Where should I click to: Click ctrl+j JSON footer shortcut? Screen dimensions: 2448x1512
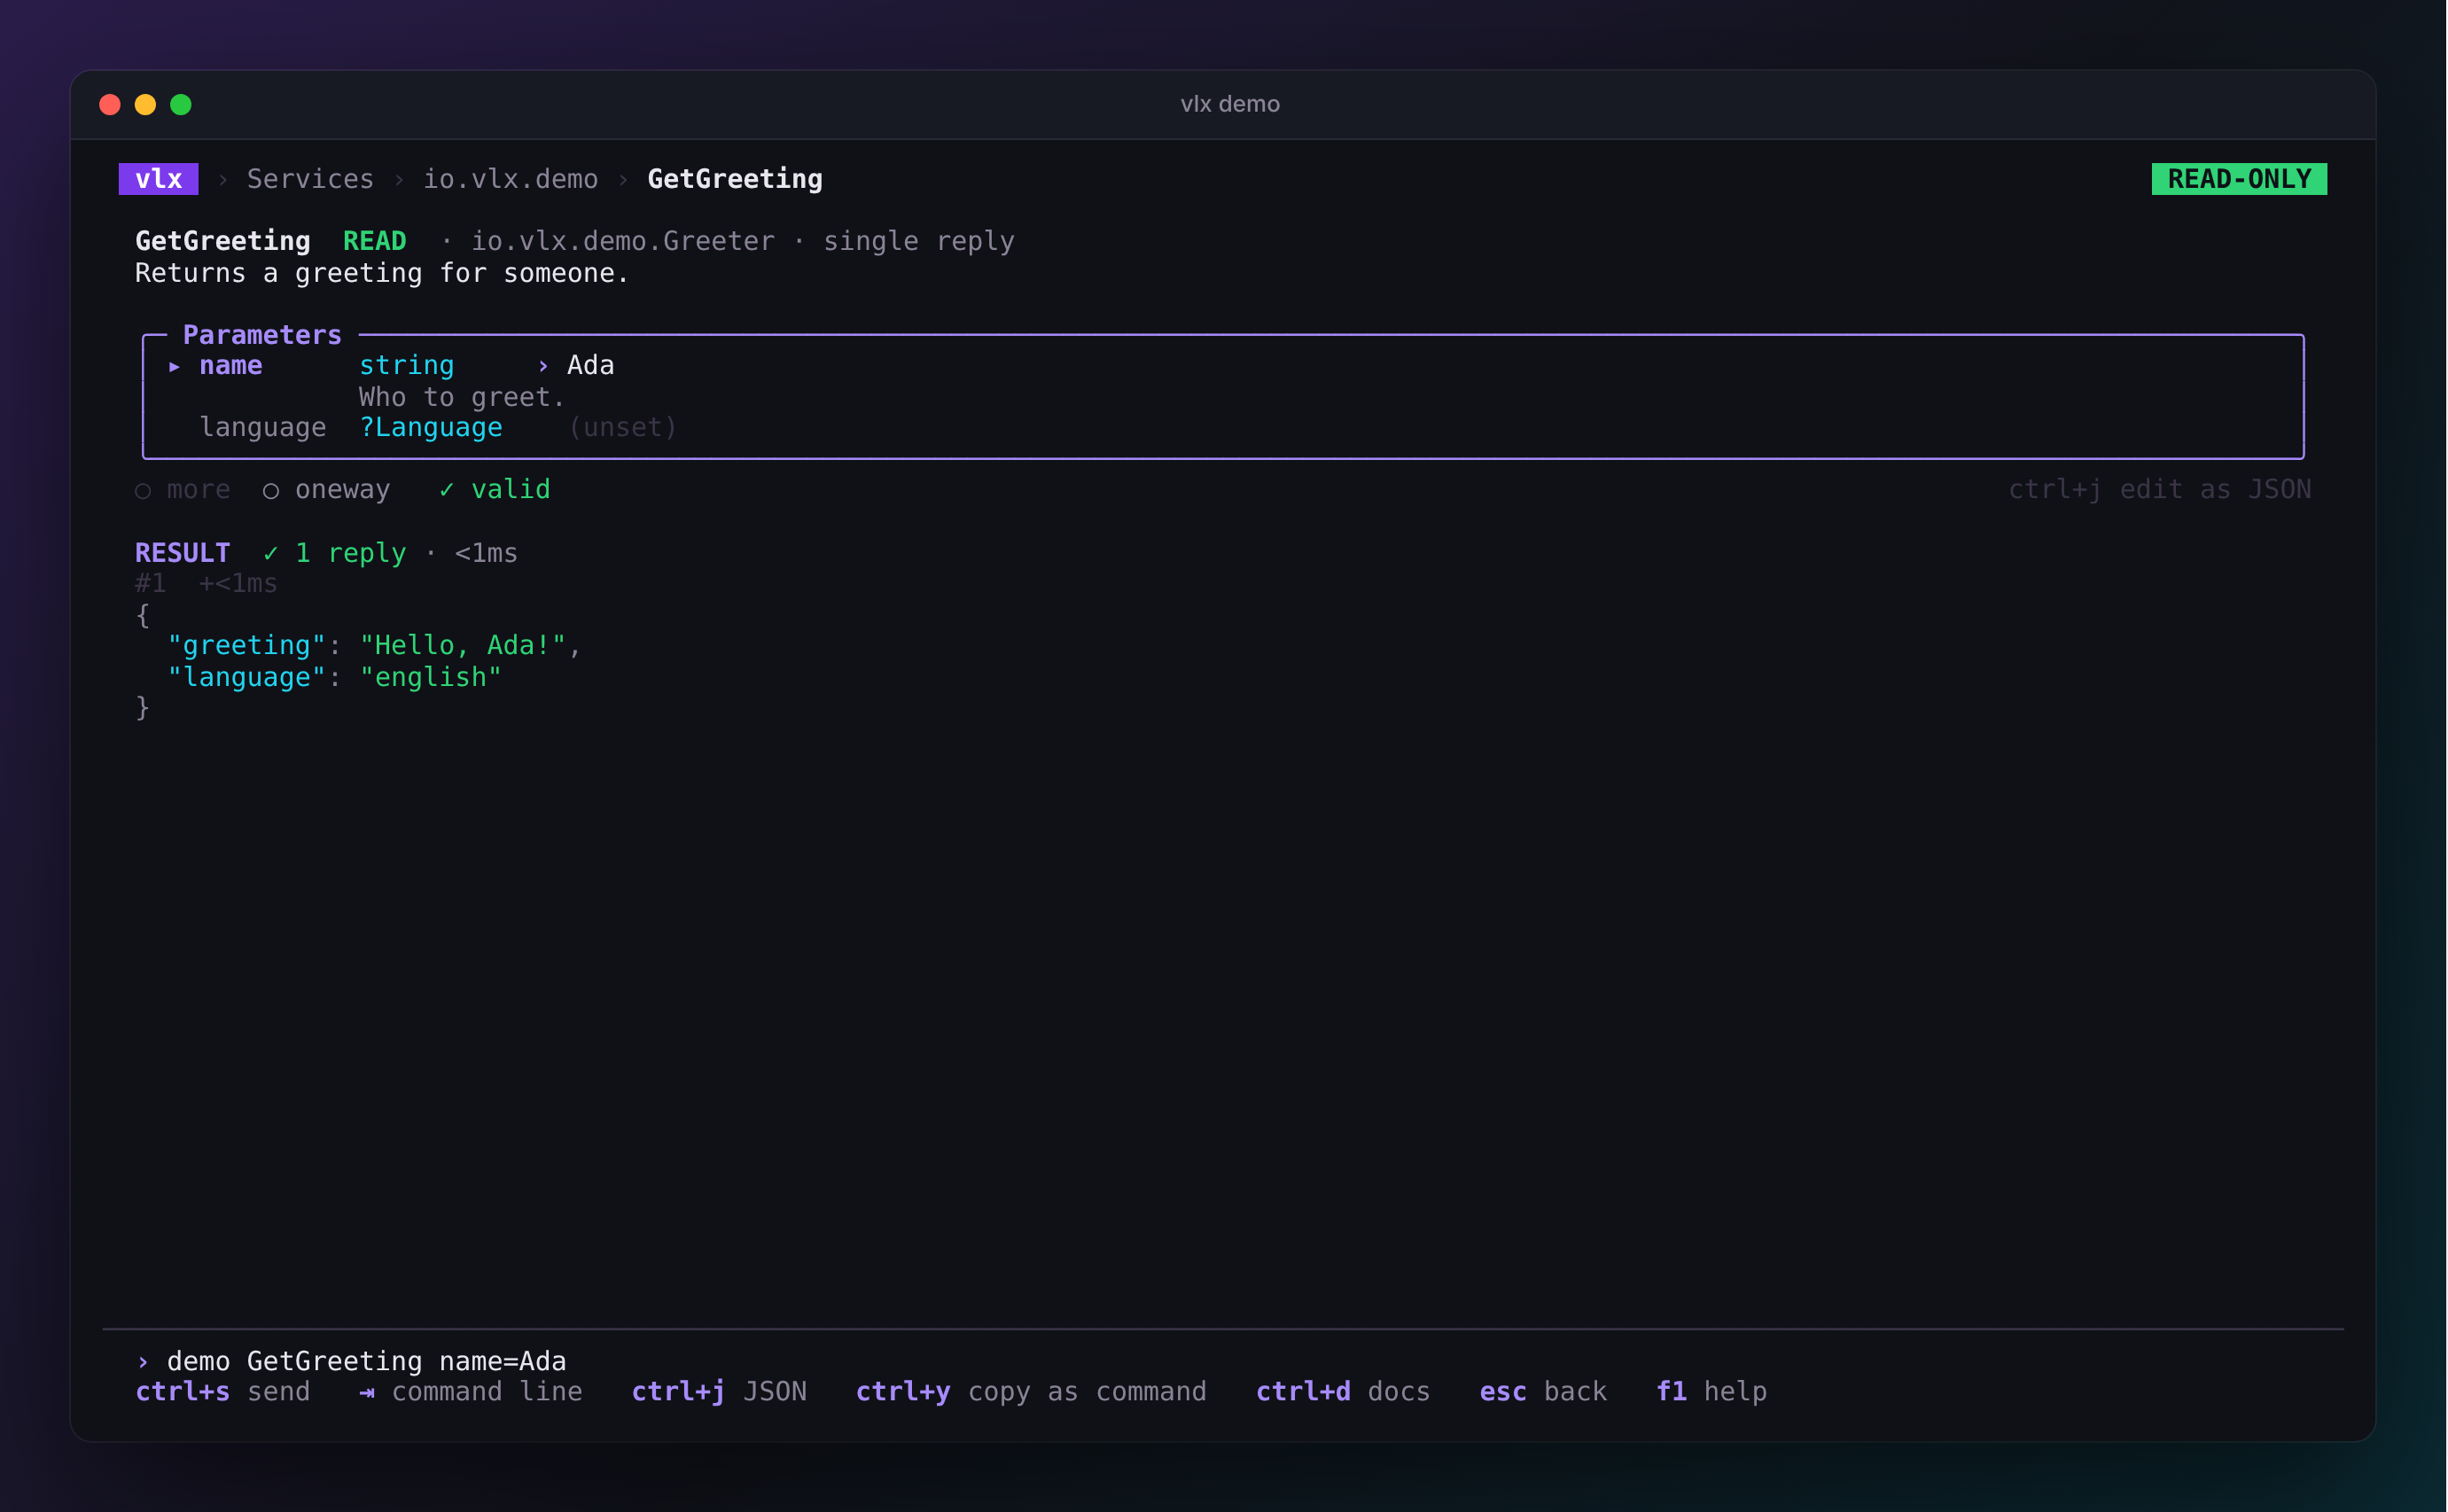point(719,1392)
